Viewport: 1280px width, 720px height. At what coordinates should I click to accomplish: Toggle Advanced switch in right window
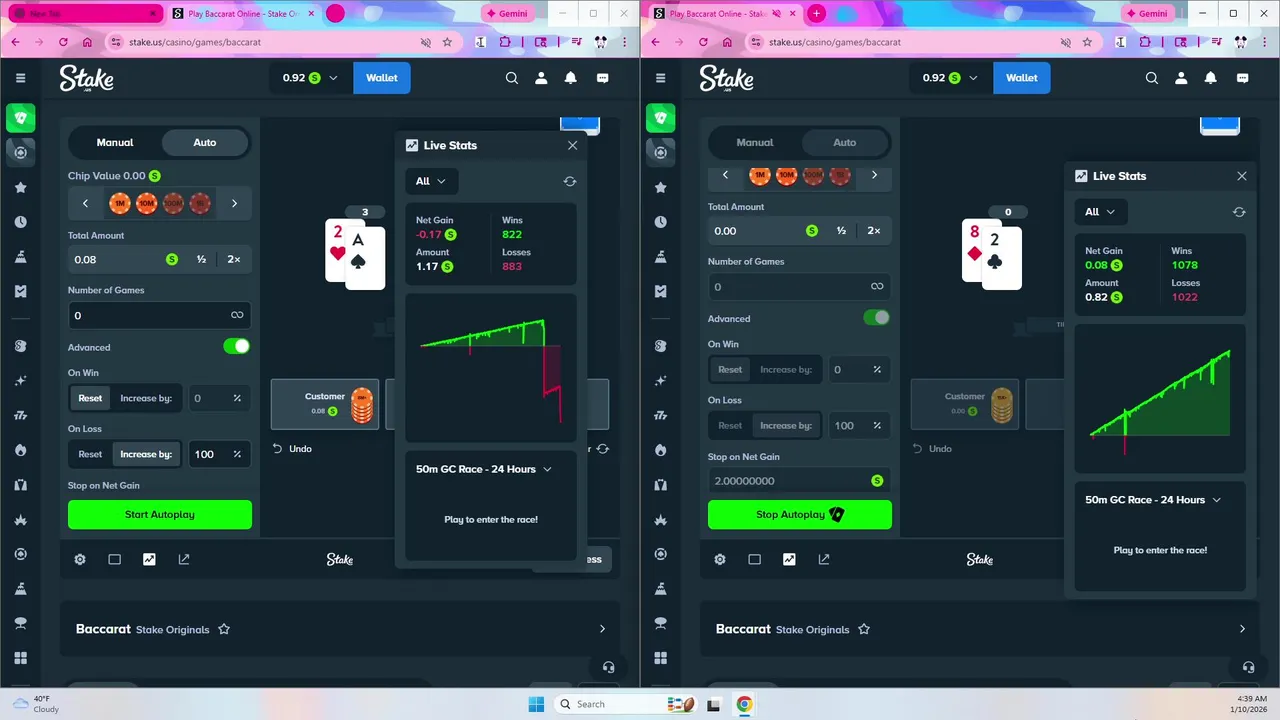[877, 317]
